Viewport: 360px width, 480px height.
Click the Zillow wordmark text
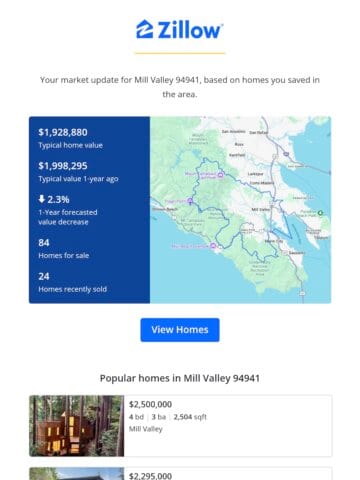pyautogui.click(x=190, y=30)
